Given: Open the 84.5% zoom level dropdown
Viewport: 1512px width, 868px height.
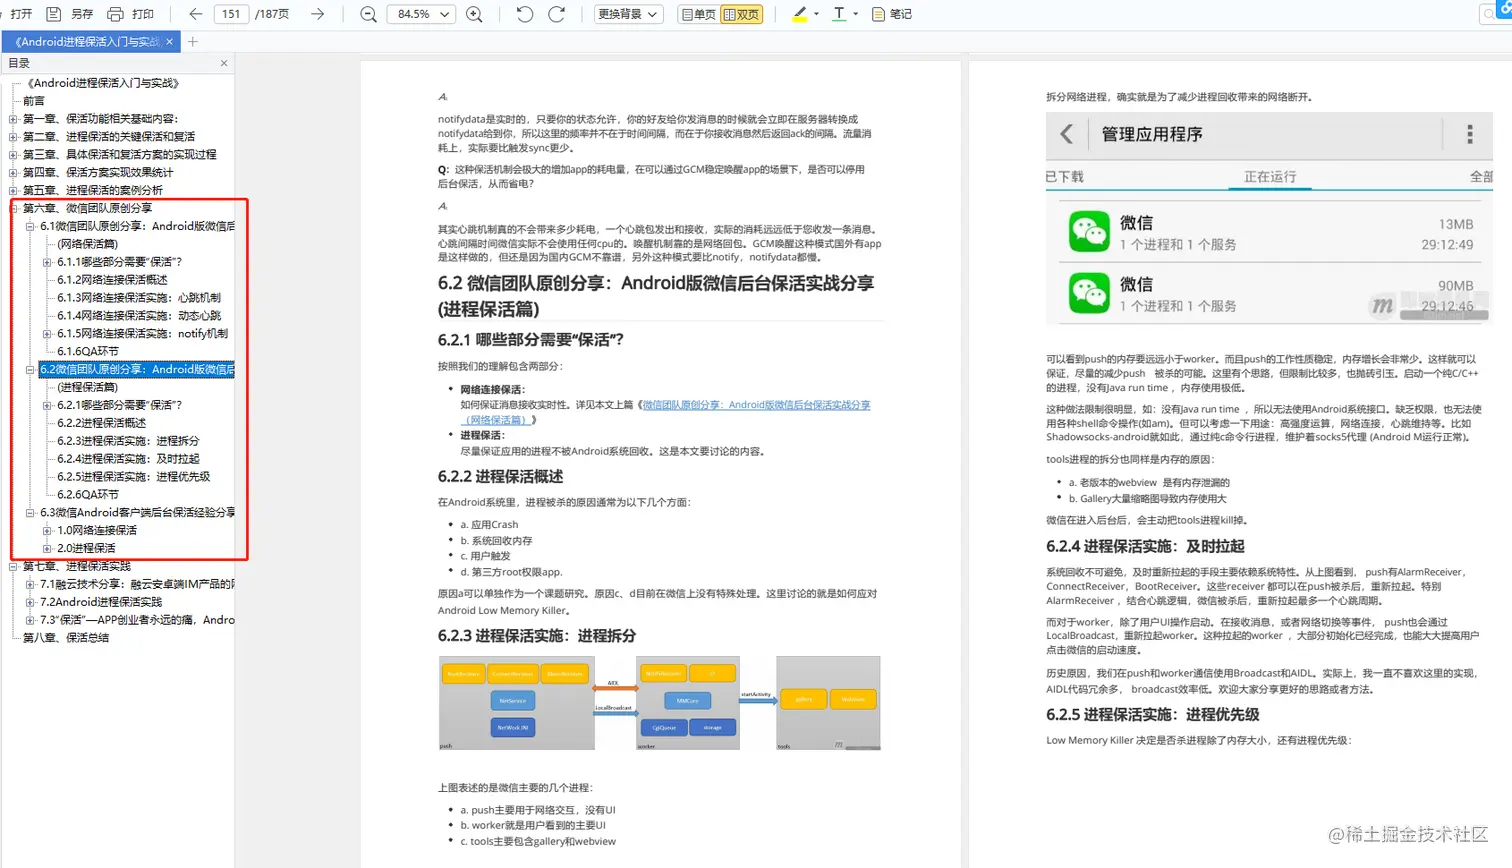Looking at the screenshot, I should (420, 14).
